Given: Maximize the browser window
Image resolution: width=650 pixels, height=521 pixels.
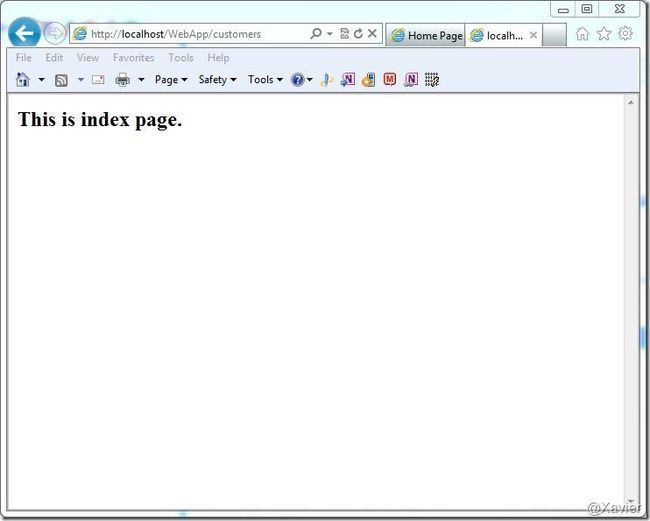Looking at the screenshot, I should point(587,9).
